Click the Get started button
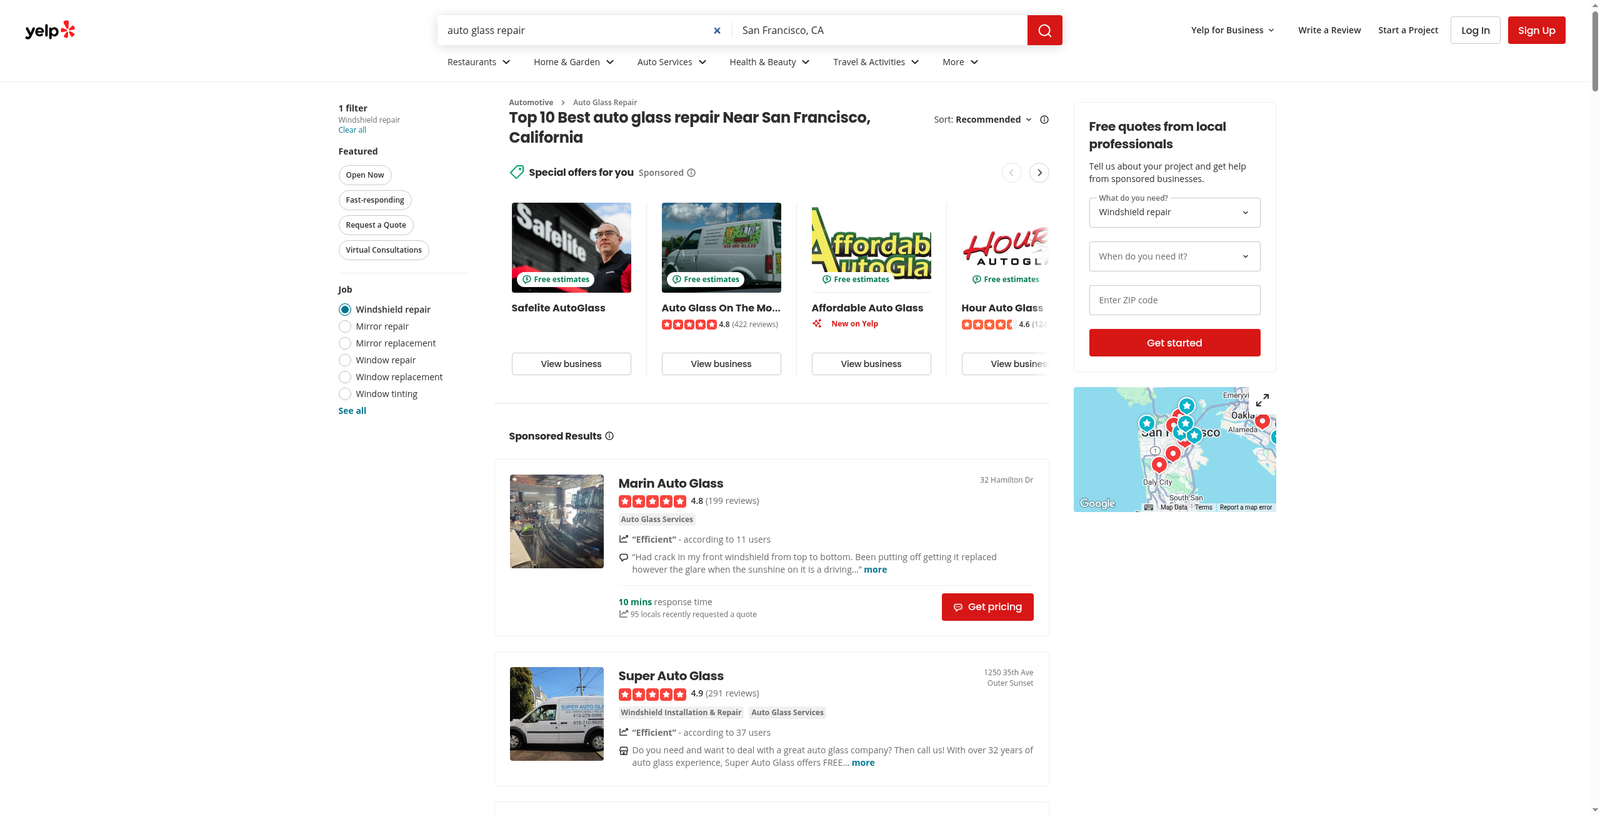 [x=1174, y=343]
